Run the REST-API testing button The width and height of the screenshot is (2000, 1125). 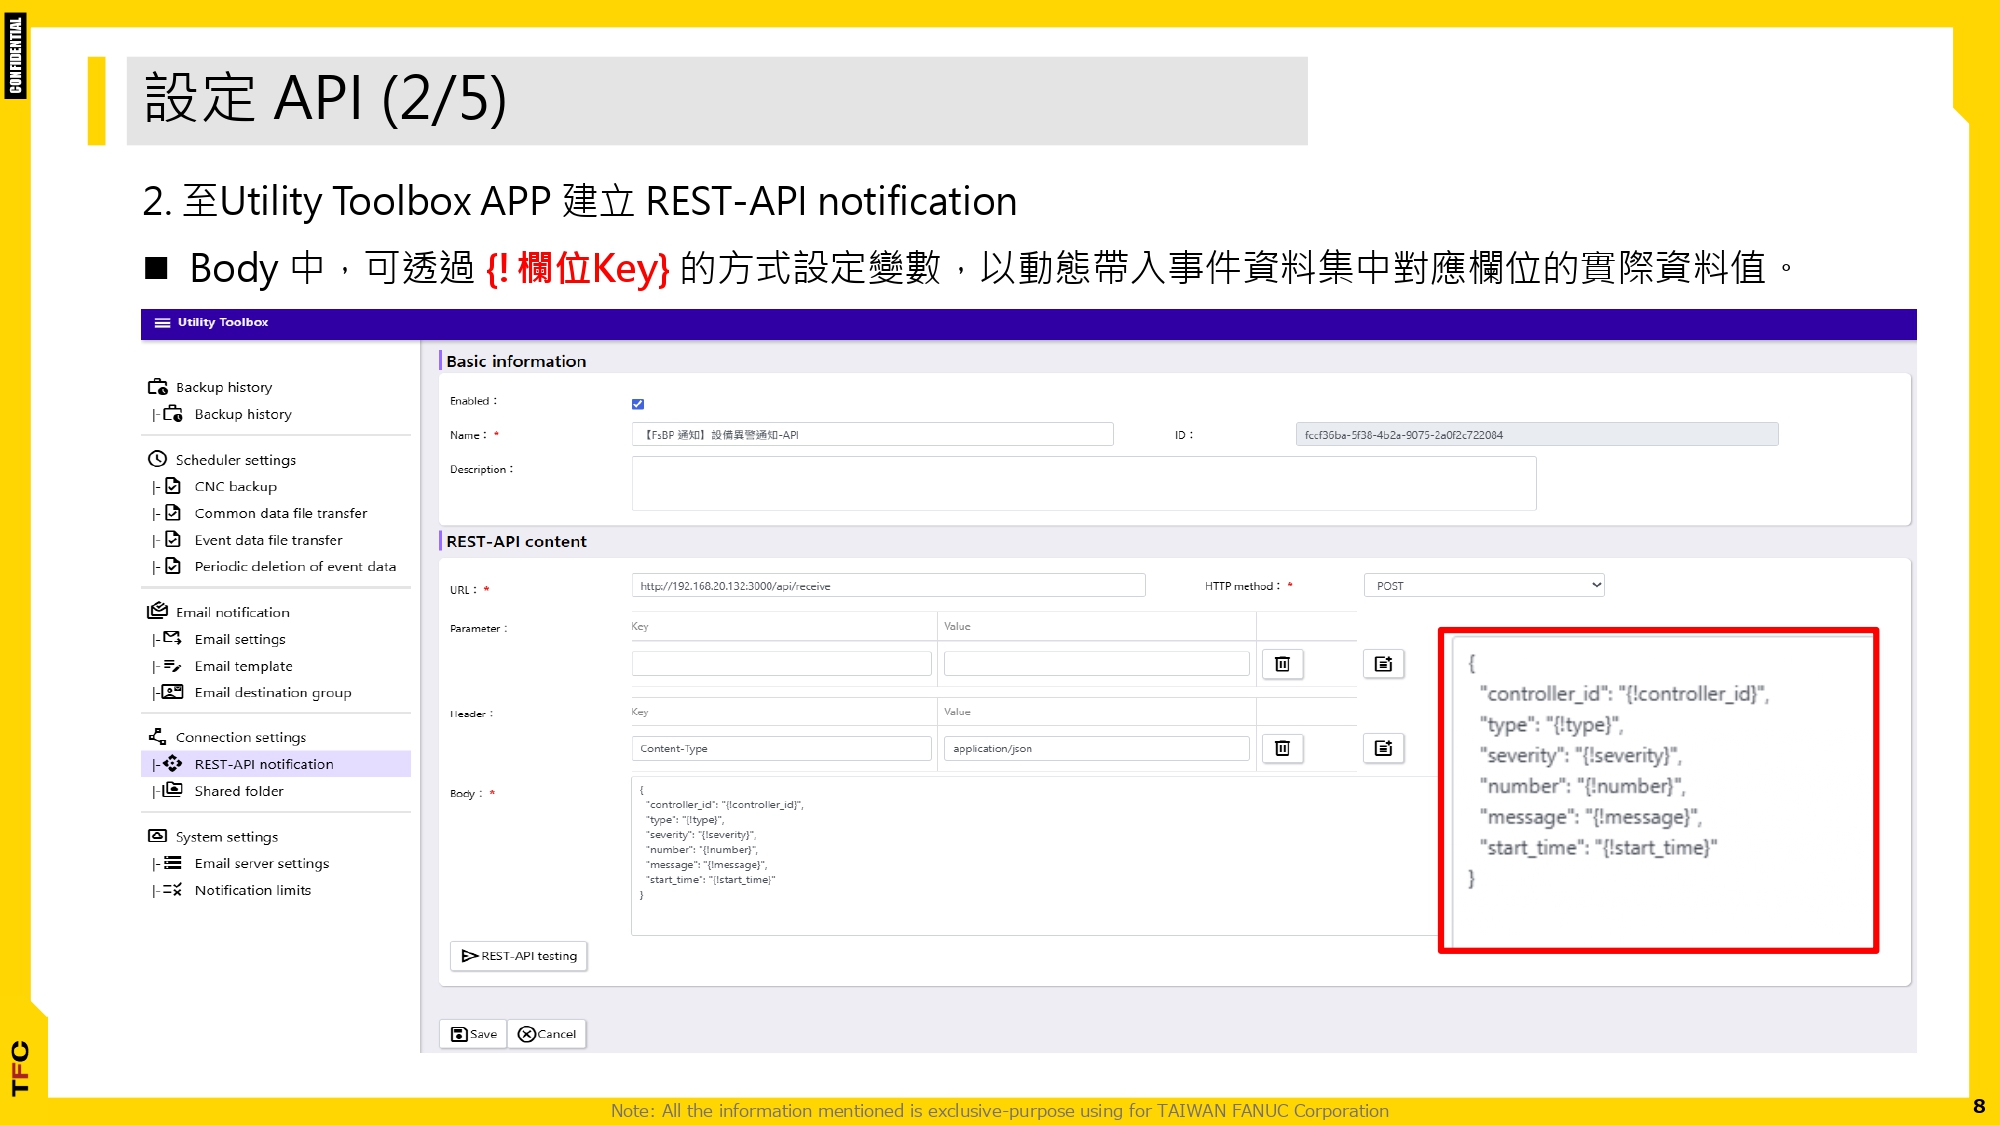[x=518, y=955]
